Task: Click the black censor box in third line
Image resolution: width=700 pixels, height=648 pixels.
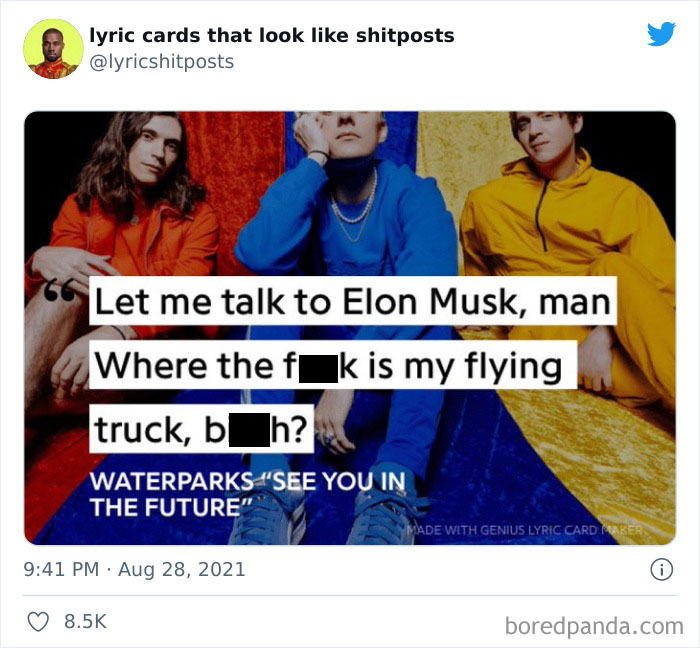Action: [250, 430]
